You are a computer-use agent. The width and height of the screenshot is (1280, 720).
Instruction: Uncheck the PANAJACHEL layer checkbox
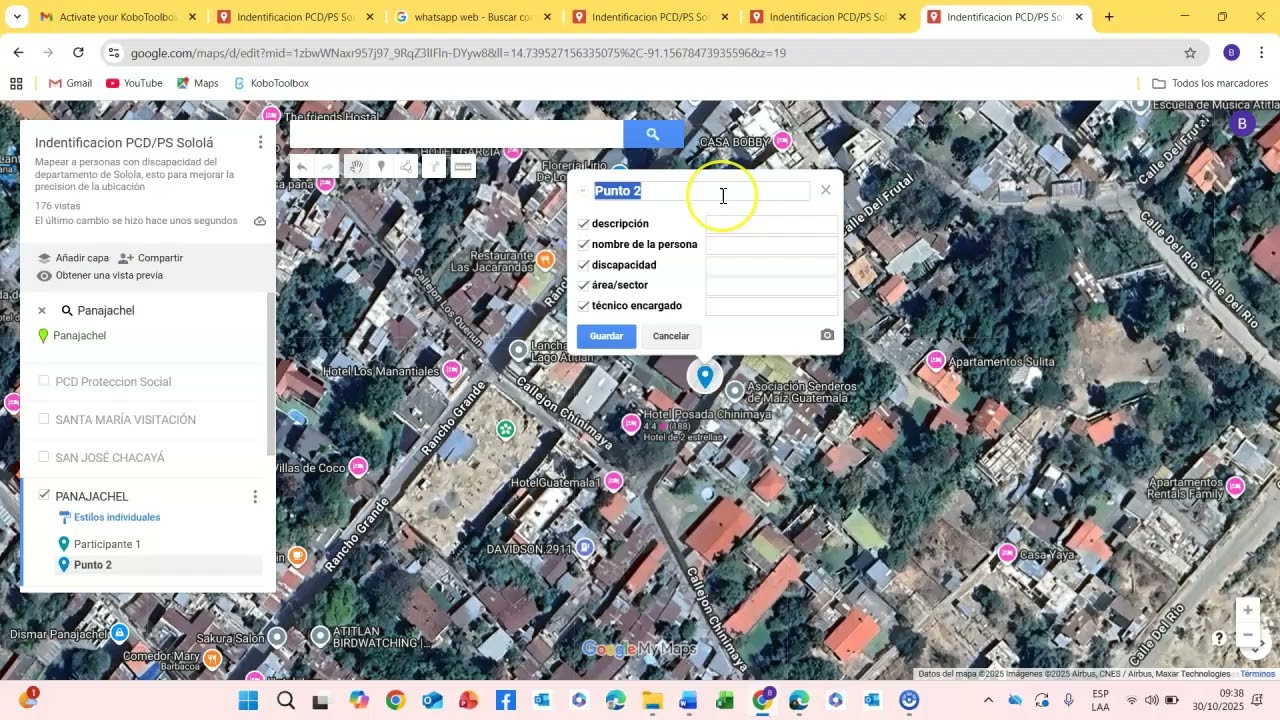[x=43, y=495]
